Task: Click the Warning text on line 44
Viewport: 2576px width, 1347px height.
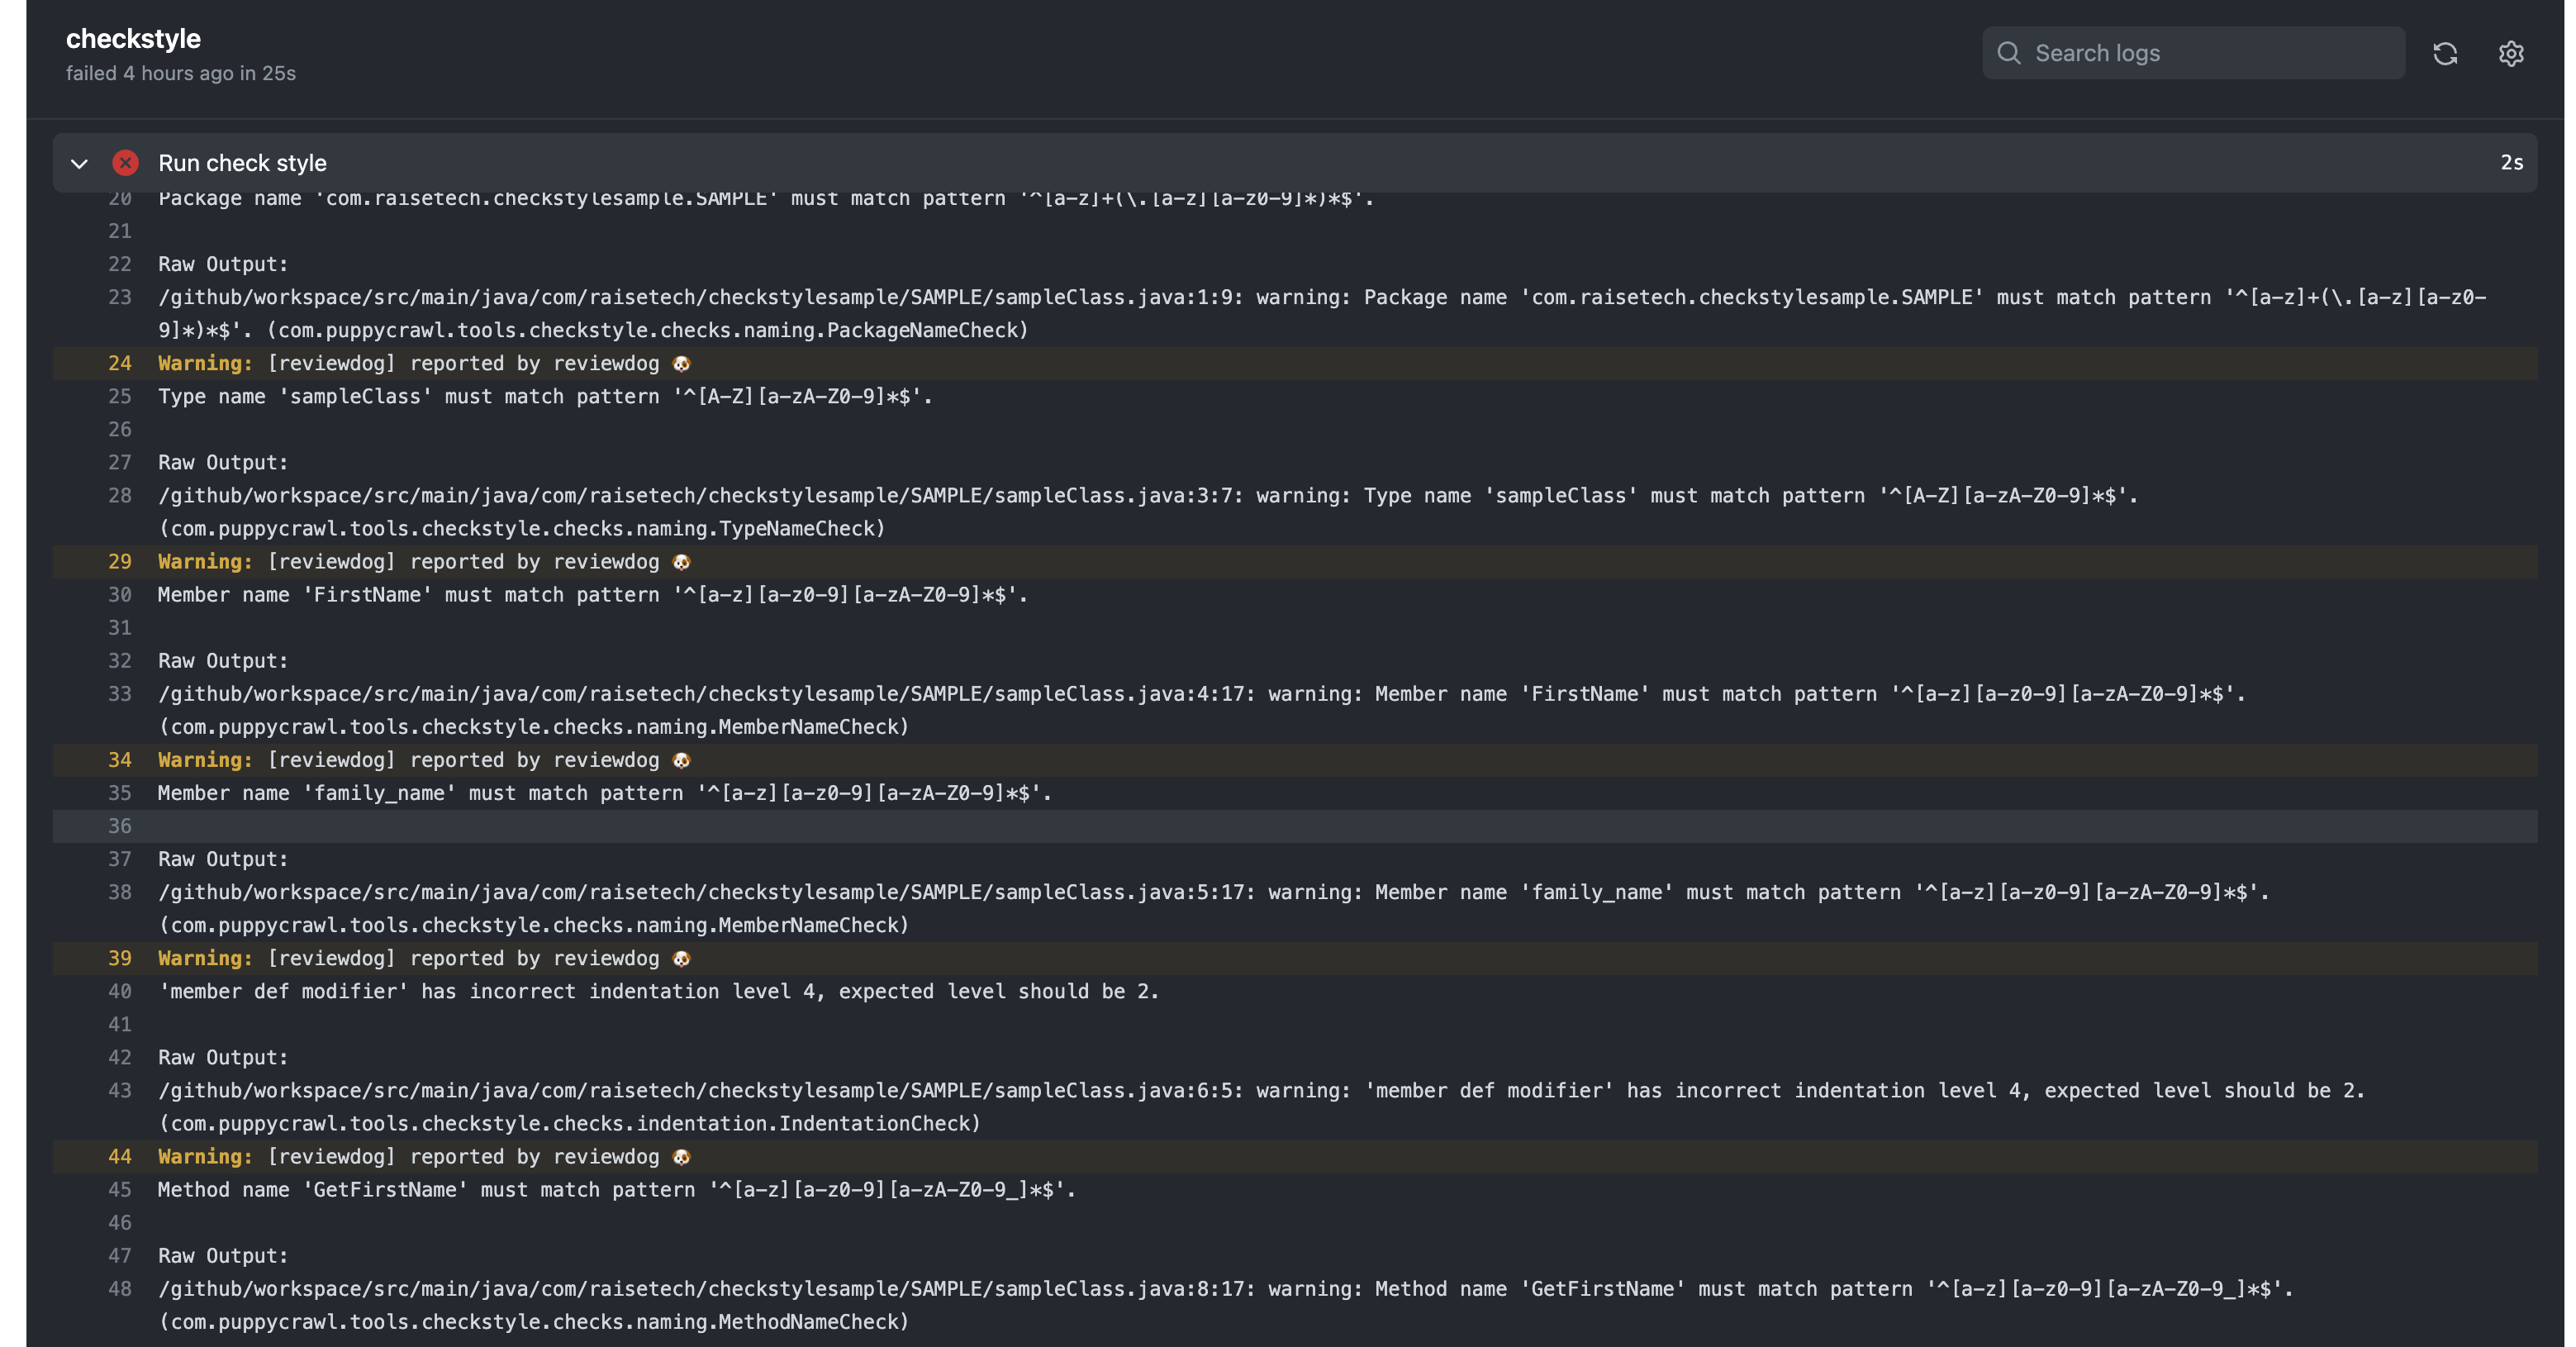Action: tap(204, 1157)
